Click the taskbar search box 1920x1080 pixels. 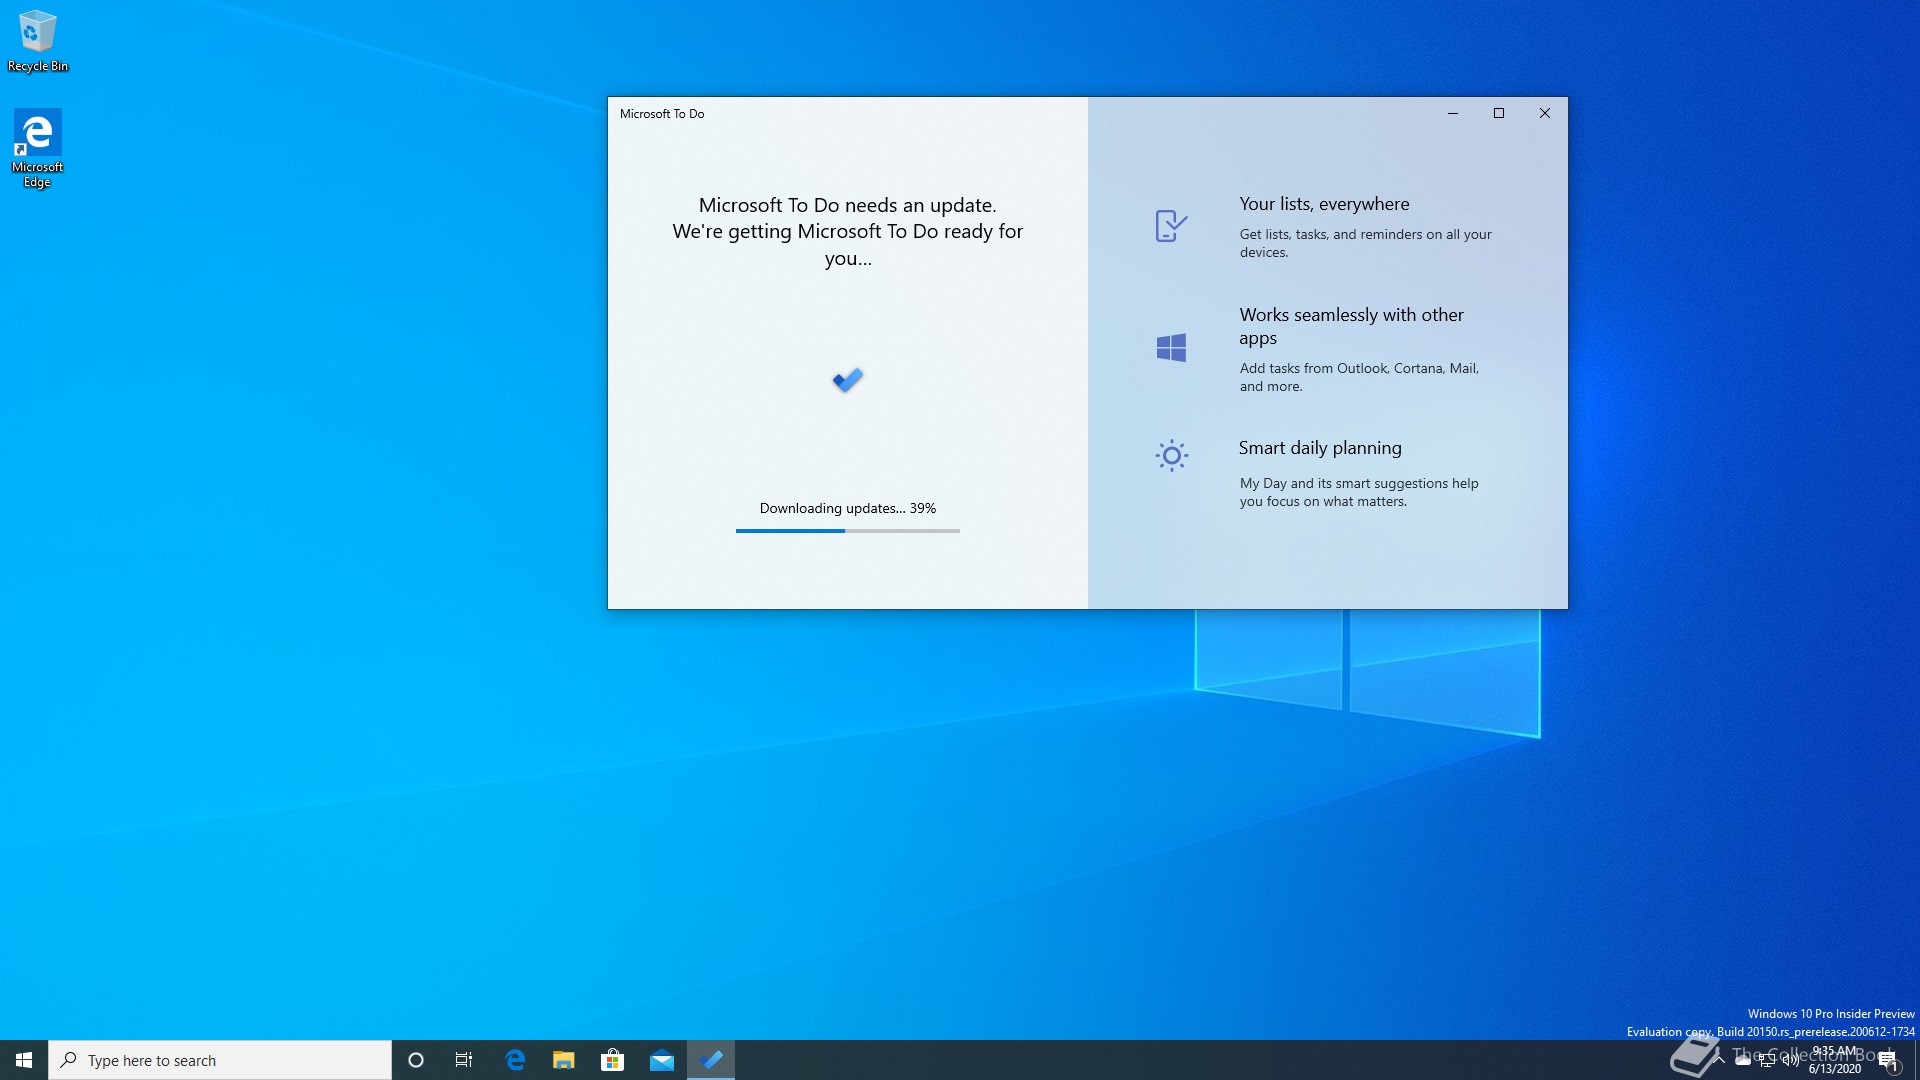[x=220, y=1060]
